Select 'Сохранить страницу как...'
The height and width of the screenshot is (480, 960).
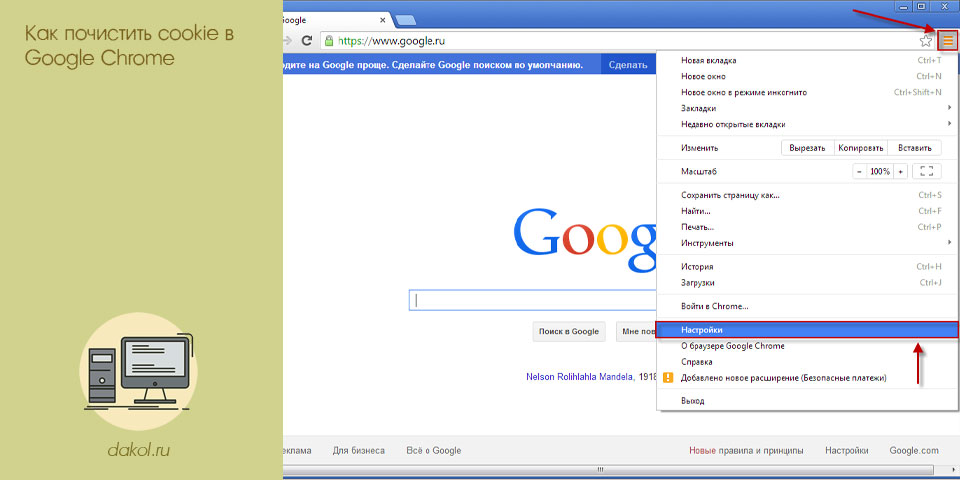coord(807,195)
